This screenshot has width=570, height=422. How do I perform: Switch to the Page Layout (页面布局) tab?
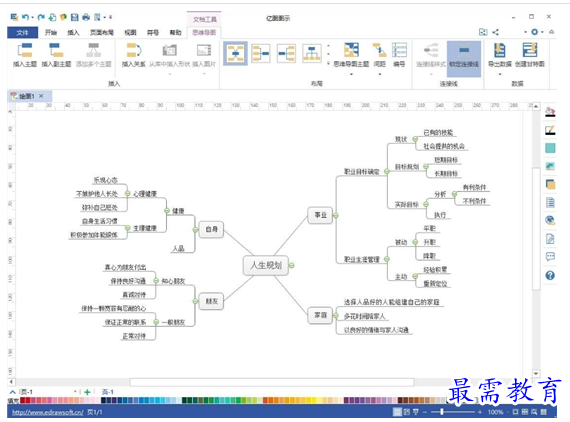(102, 32)
